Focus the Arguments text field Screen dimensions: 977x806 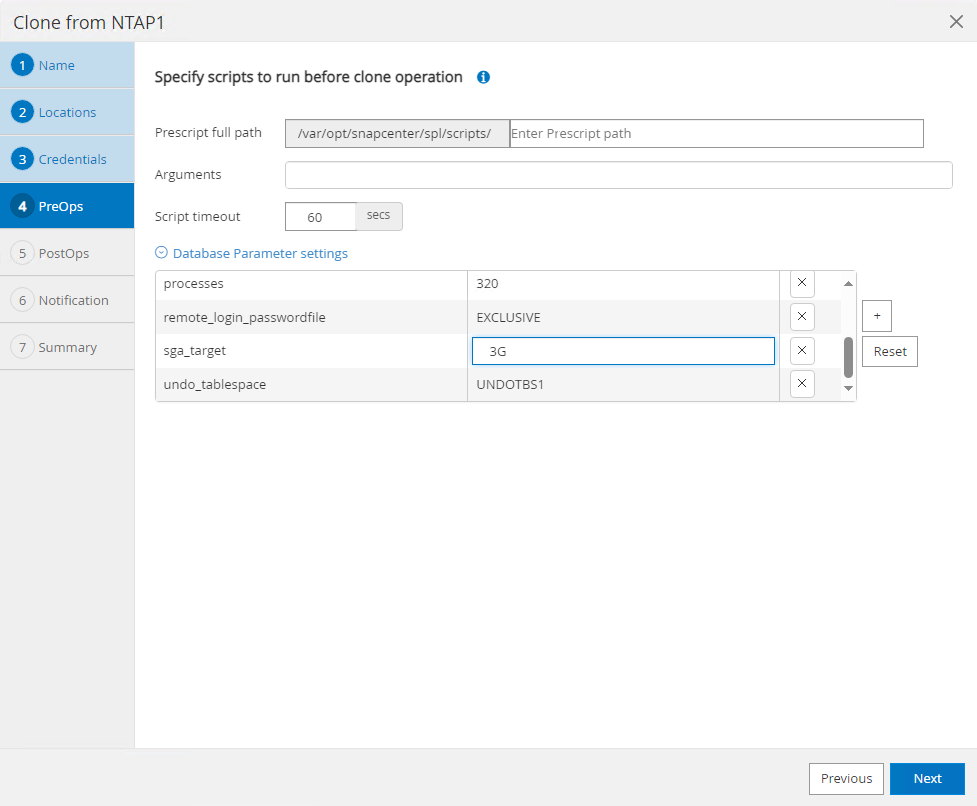point(618,176)
